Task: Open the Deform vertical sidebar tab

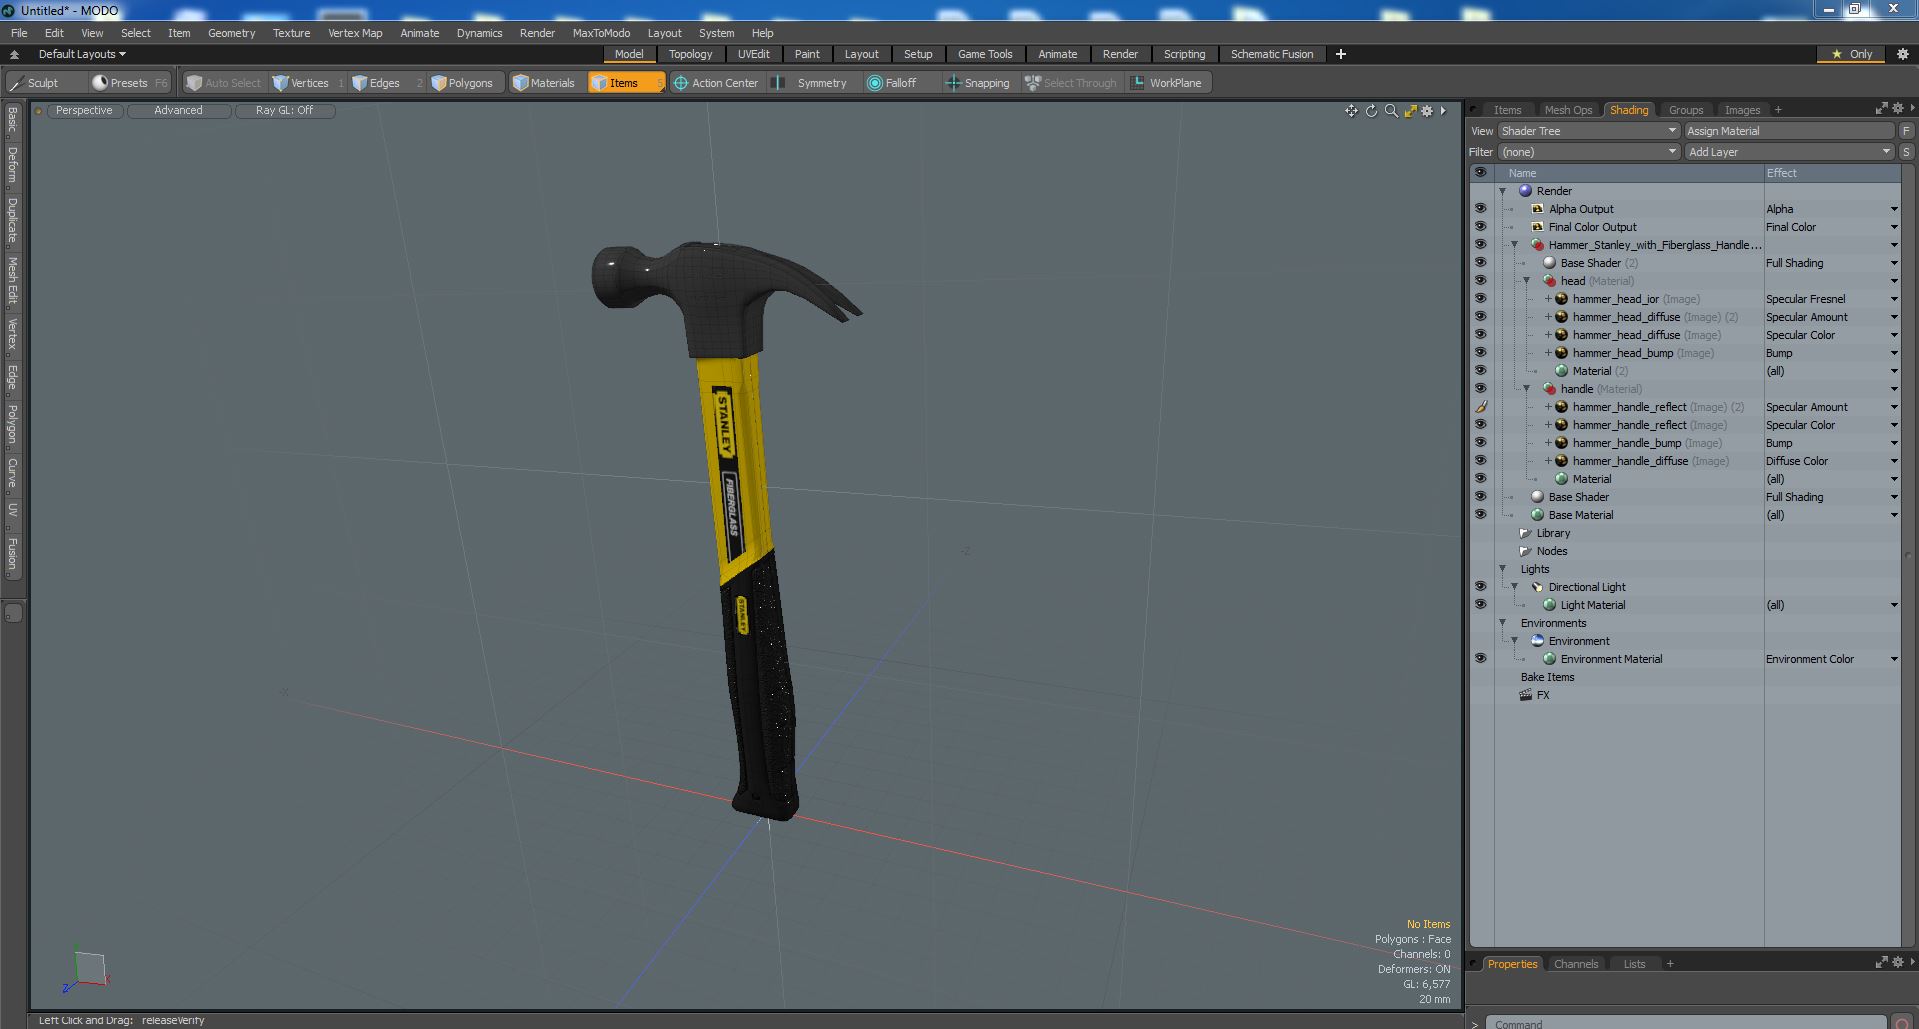Action: [12, 165]
